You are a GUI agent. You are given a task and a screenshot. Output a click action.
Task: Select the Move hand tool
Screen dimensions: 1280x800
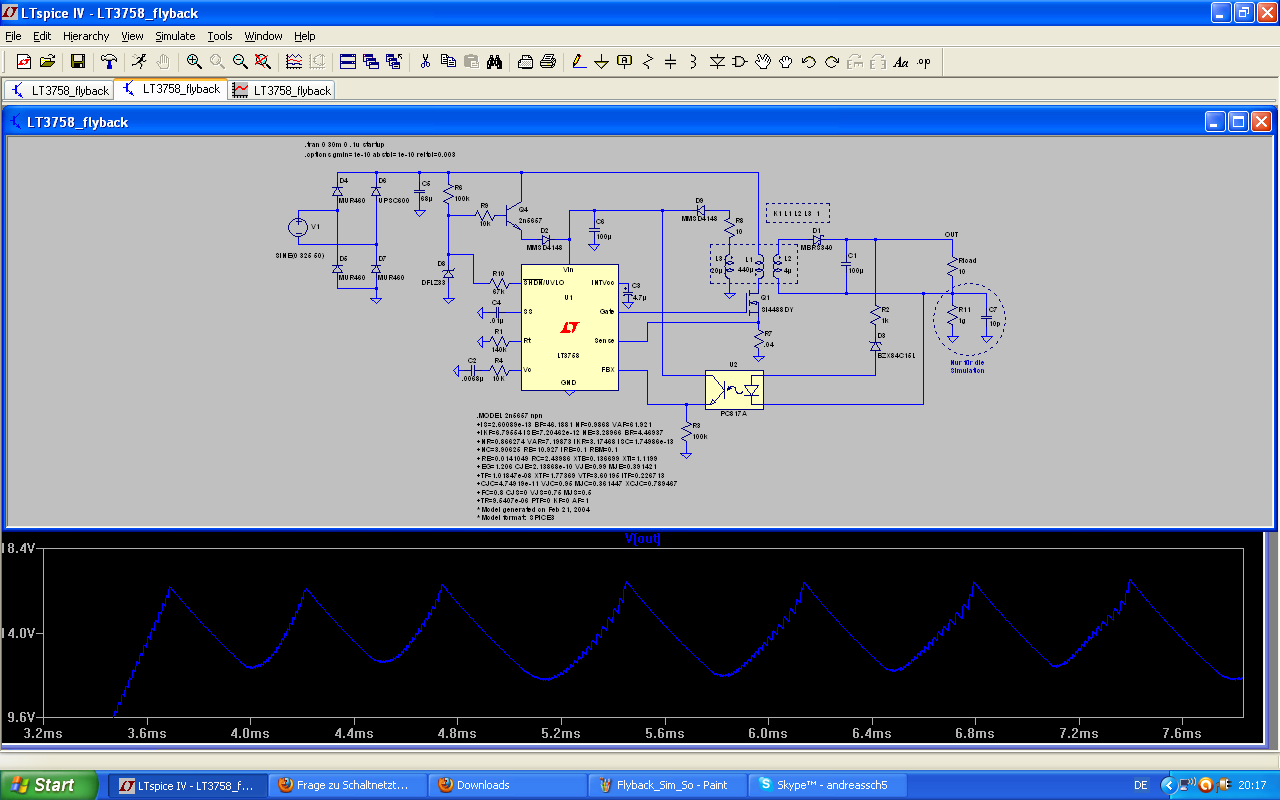coord(763,62)
